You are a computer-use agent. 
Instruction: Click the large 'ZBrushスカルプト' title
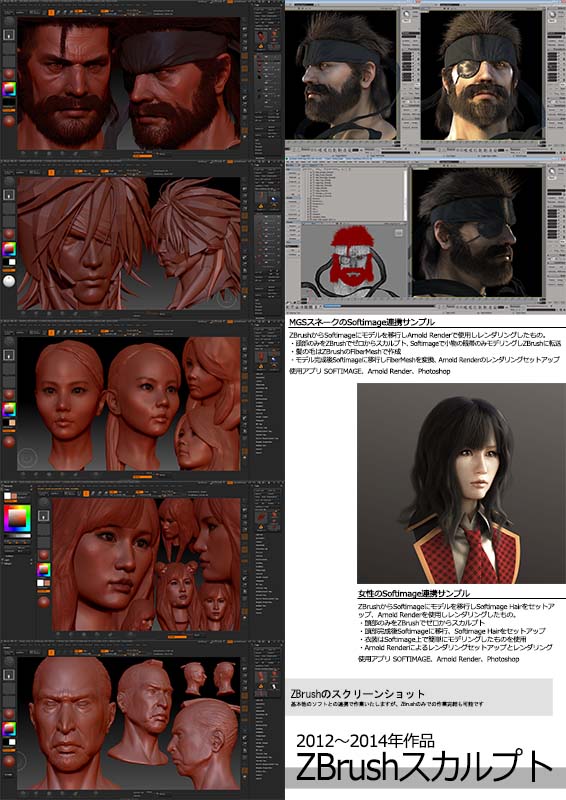pos(424,766)
